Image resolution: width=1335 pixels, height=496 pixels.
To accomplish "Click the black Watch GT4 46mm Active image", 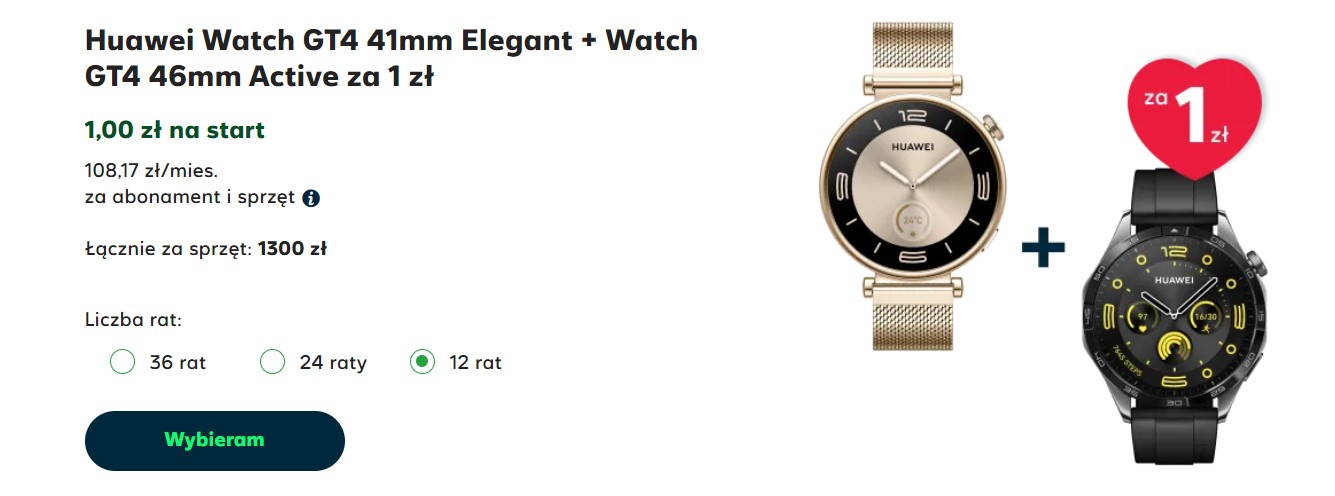I will point(1174,318).
